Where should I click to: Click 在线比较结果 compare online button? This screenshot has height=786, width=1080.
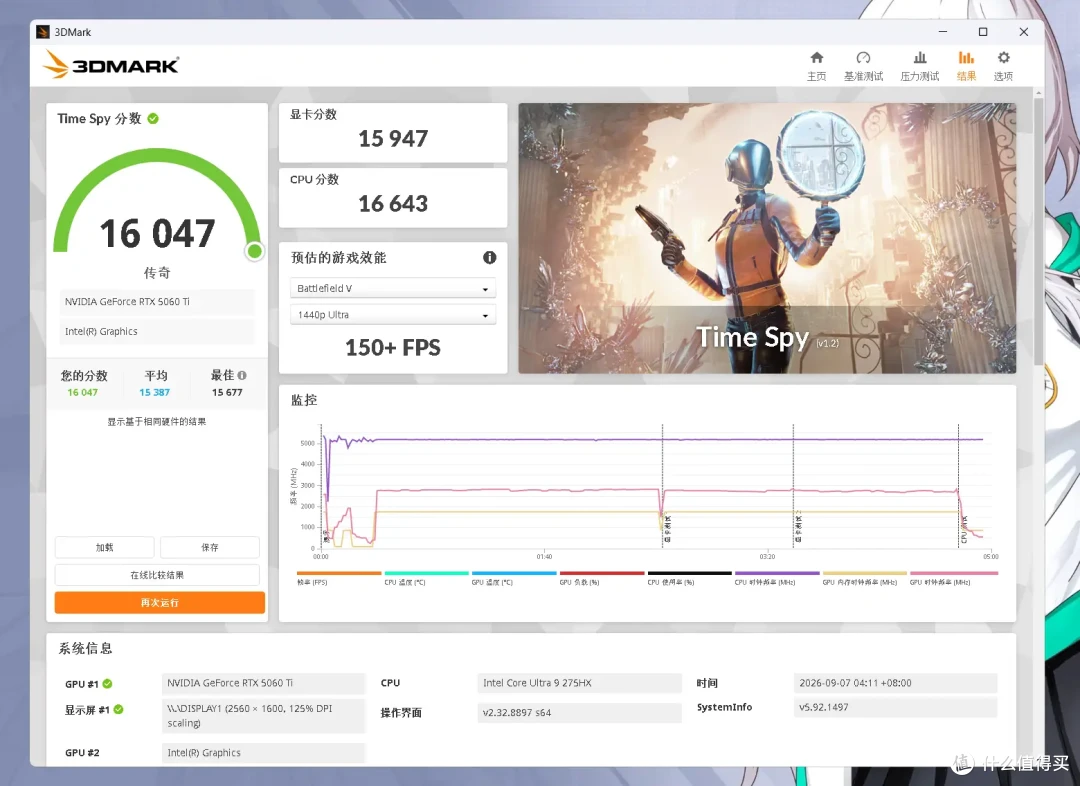point(157,575)
